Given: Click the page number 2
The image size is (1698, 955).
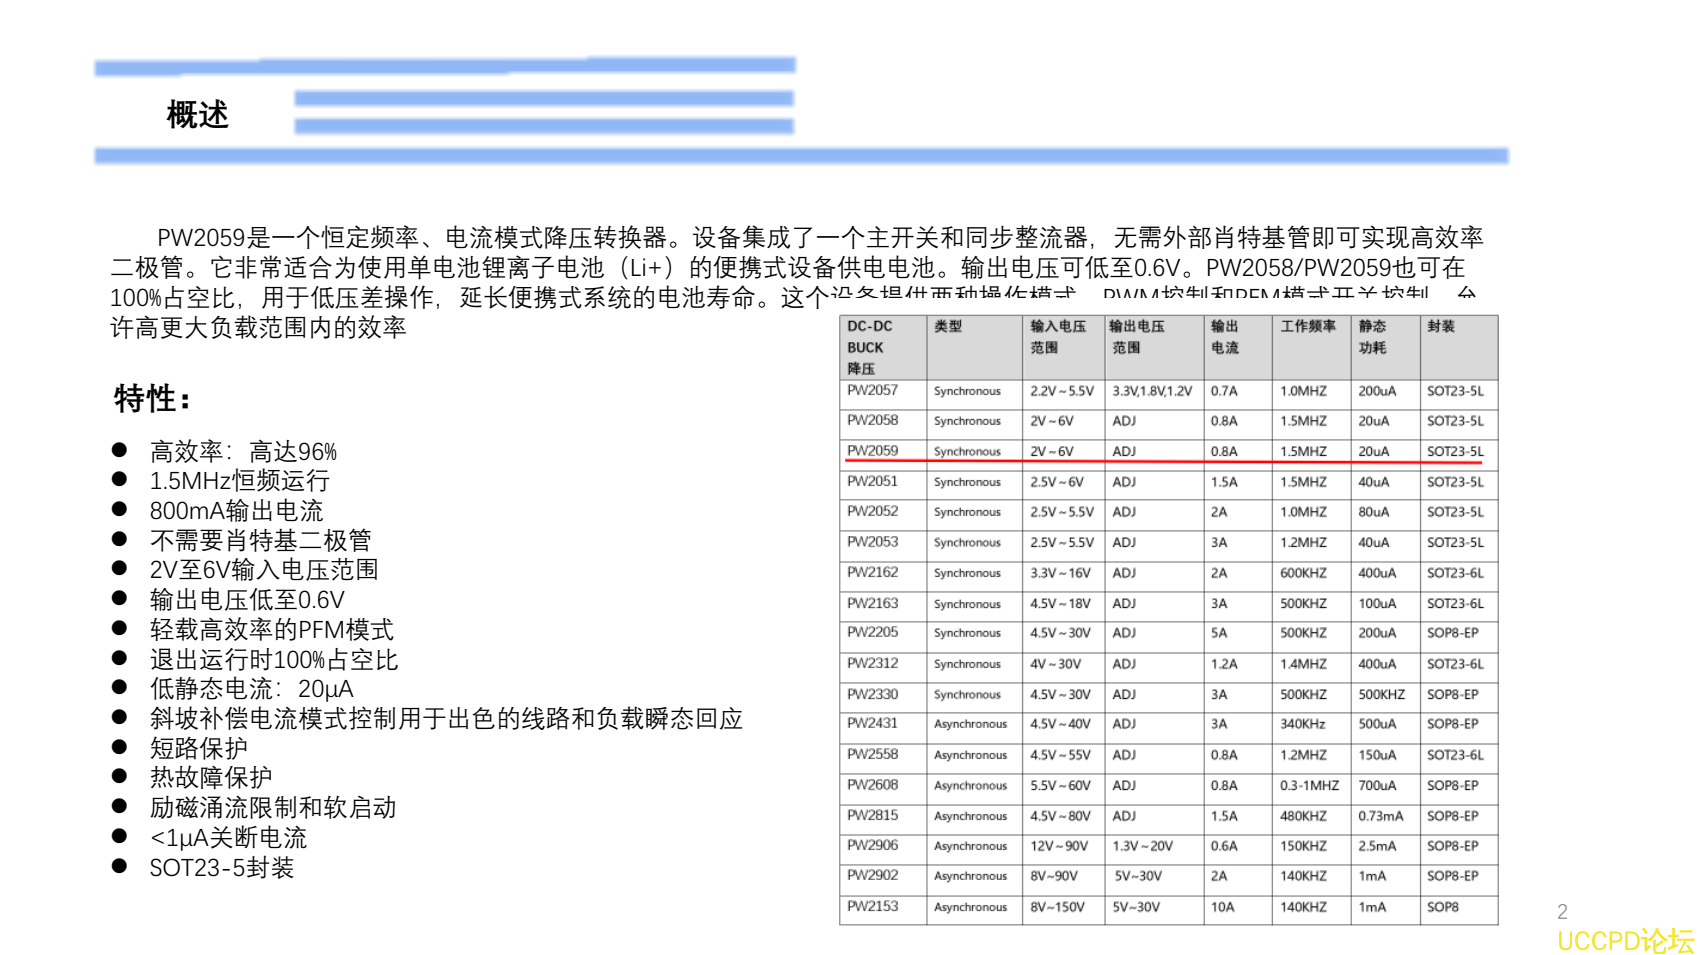Looking at the screenshot, I should point(1563,910).
